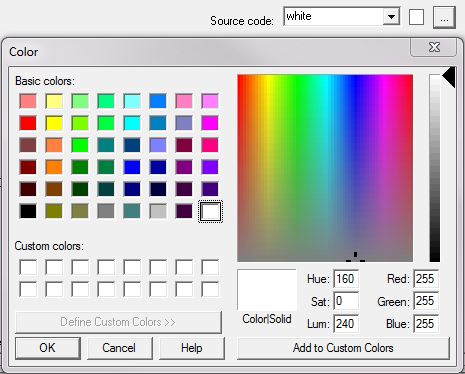Select the white basic color swatch
The image size is (465, 374).
tap(210, 211)
